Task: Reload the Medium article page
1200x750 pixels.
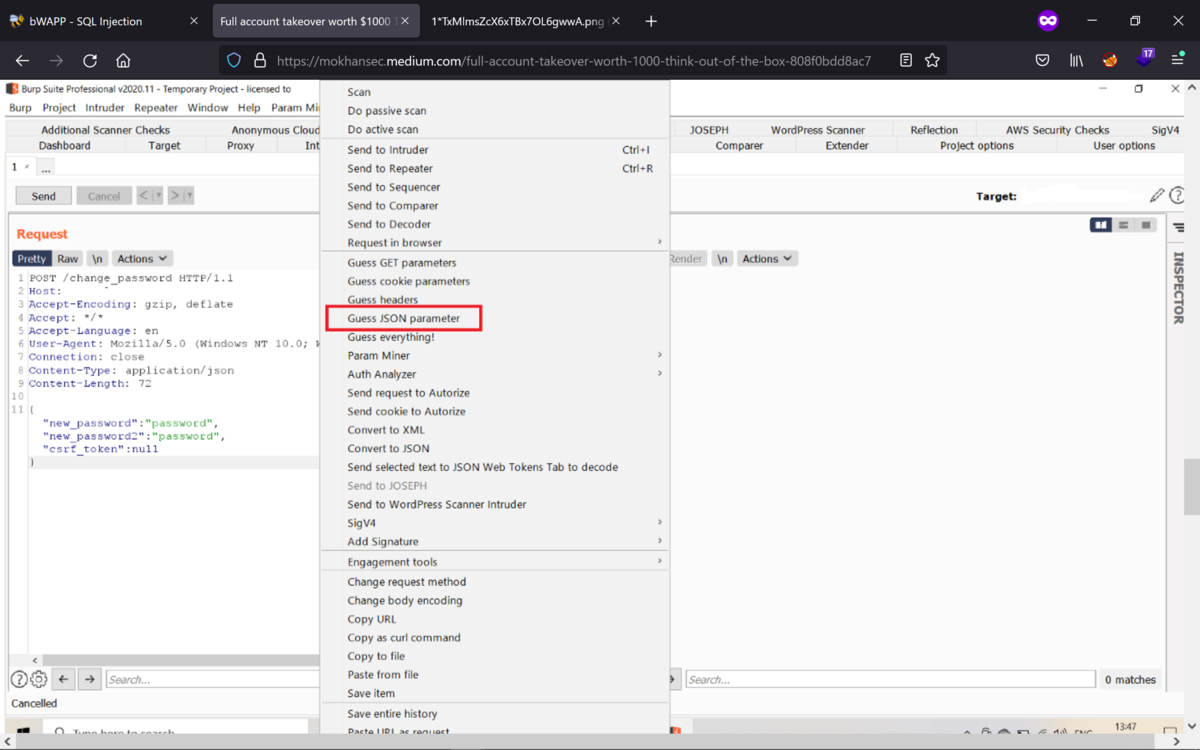Action: [x=90, y=60]
